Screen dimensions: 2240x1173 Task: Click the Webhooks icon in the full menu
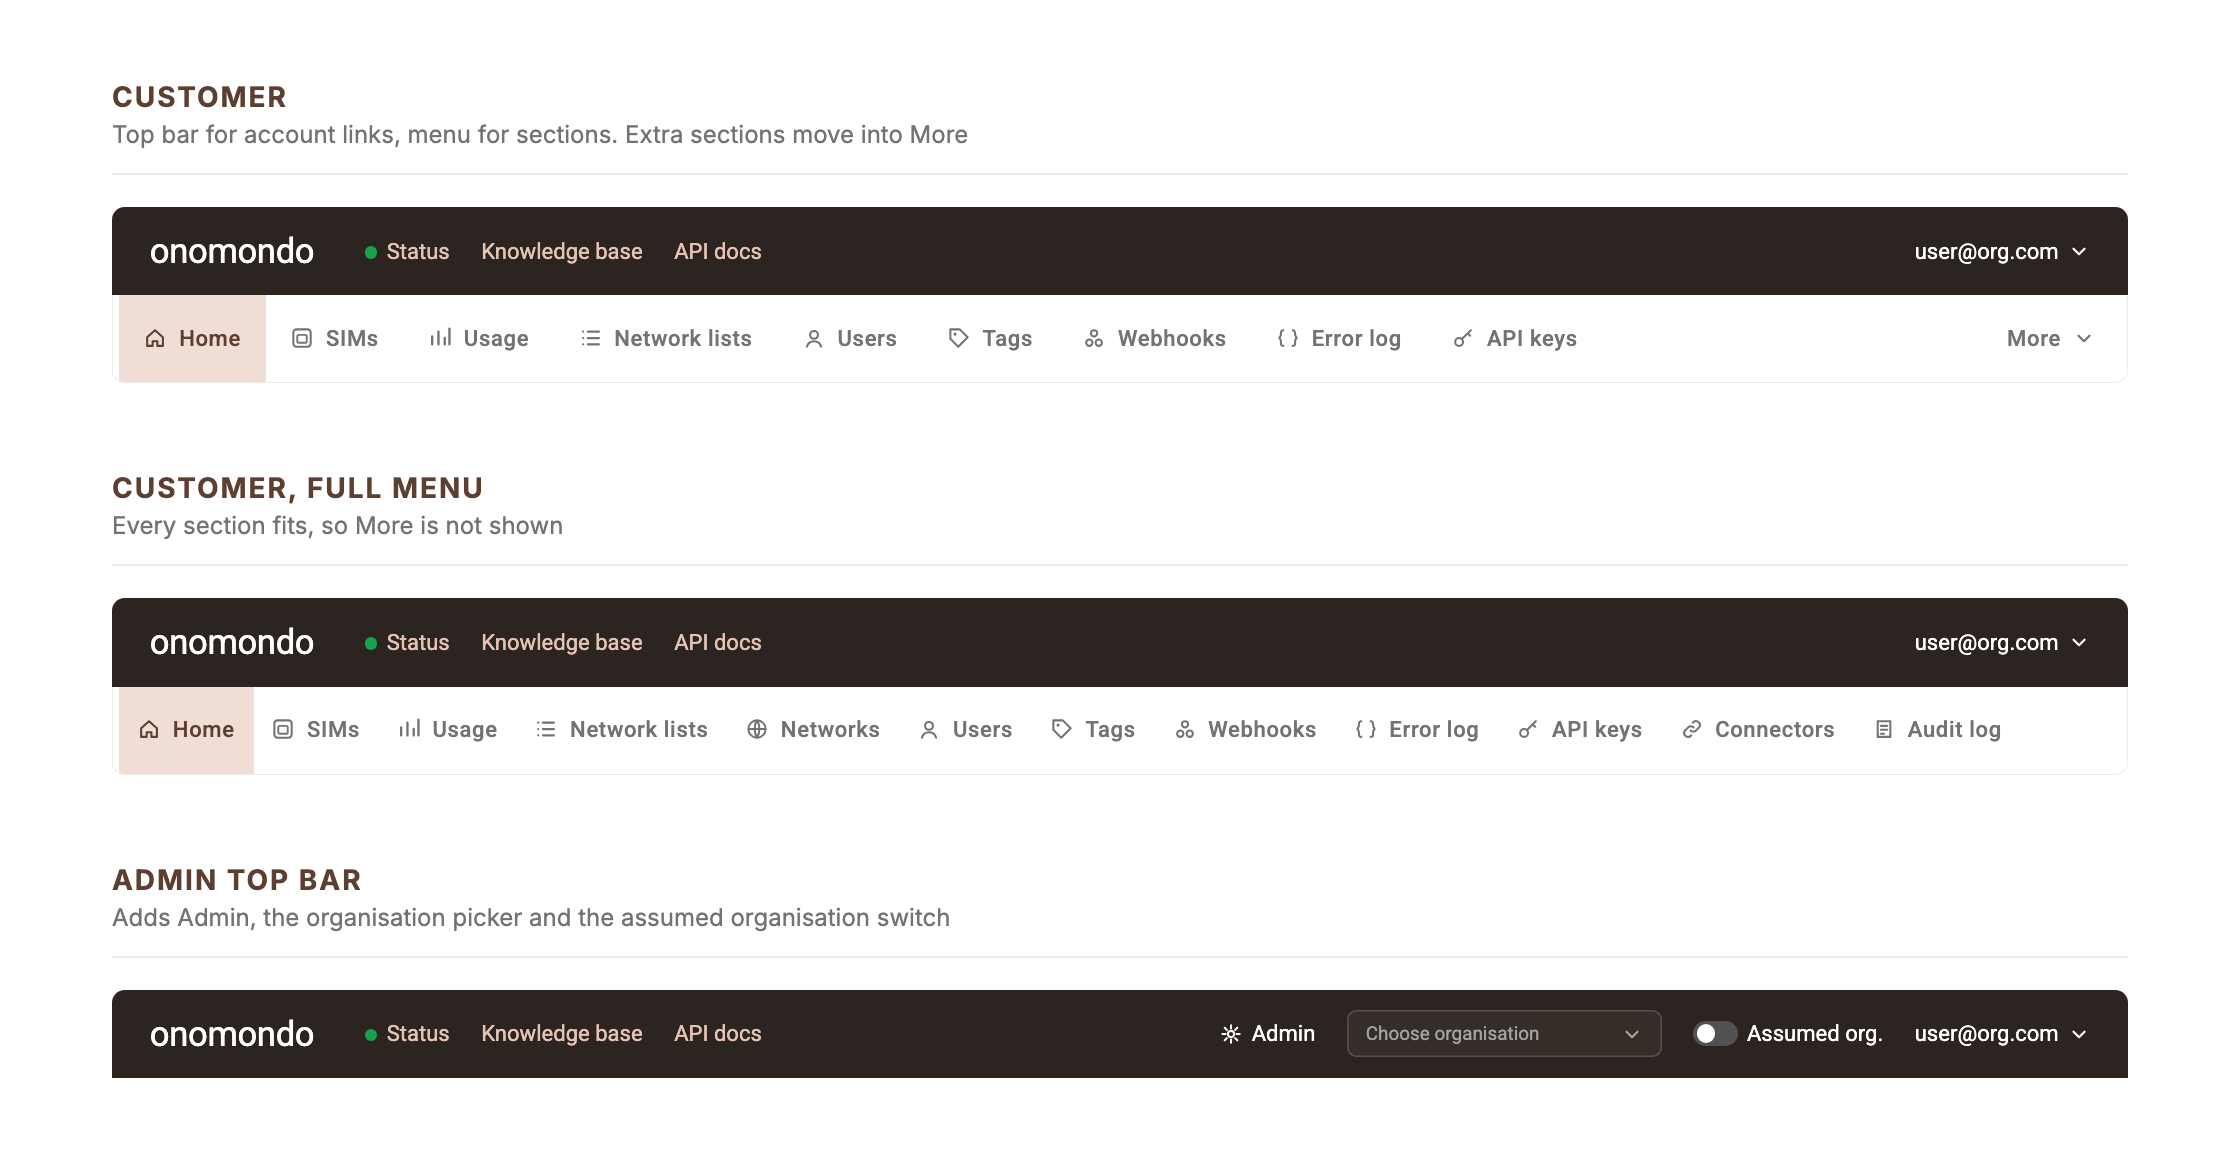1185,730
